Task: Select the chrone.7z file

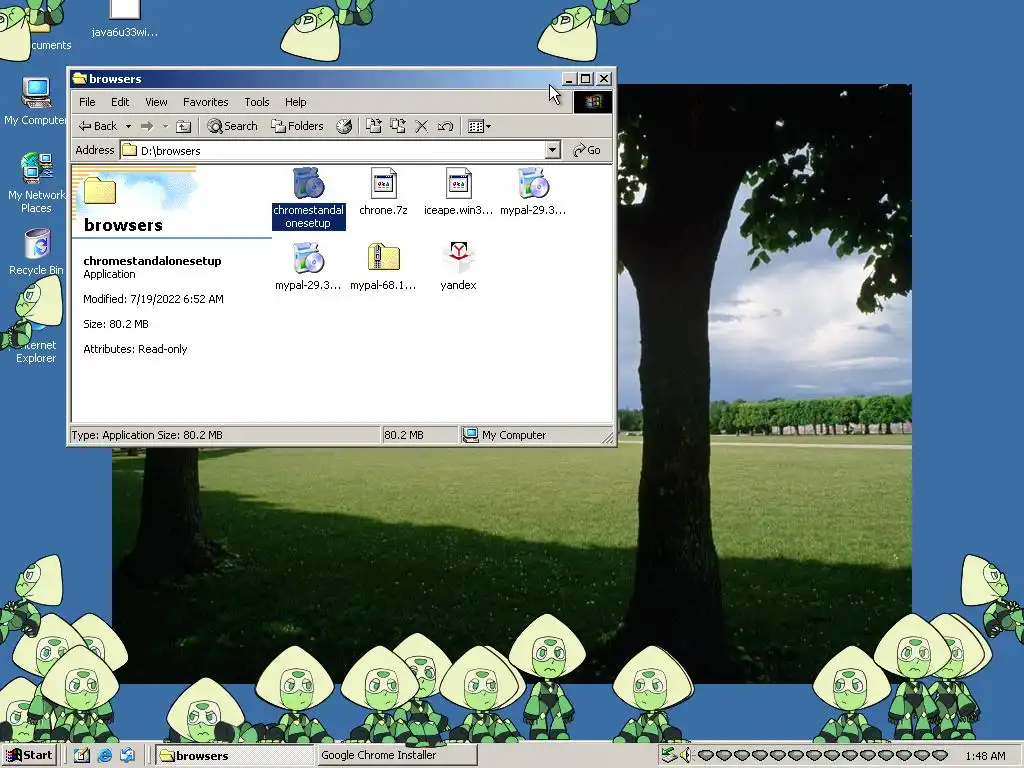Action: coord(383,192)
